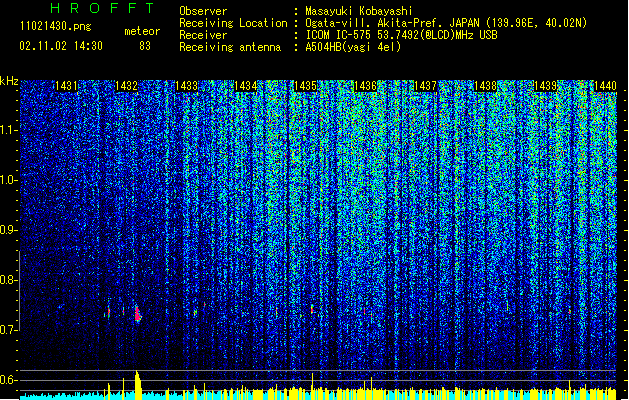Click the 0.6 kHz axis label
The image size is (629, 400).
[x=9, y=380]
